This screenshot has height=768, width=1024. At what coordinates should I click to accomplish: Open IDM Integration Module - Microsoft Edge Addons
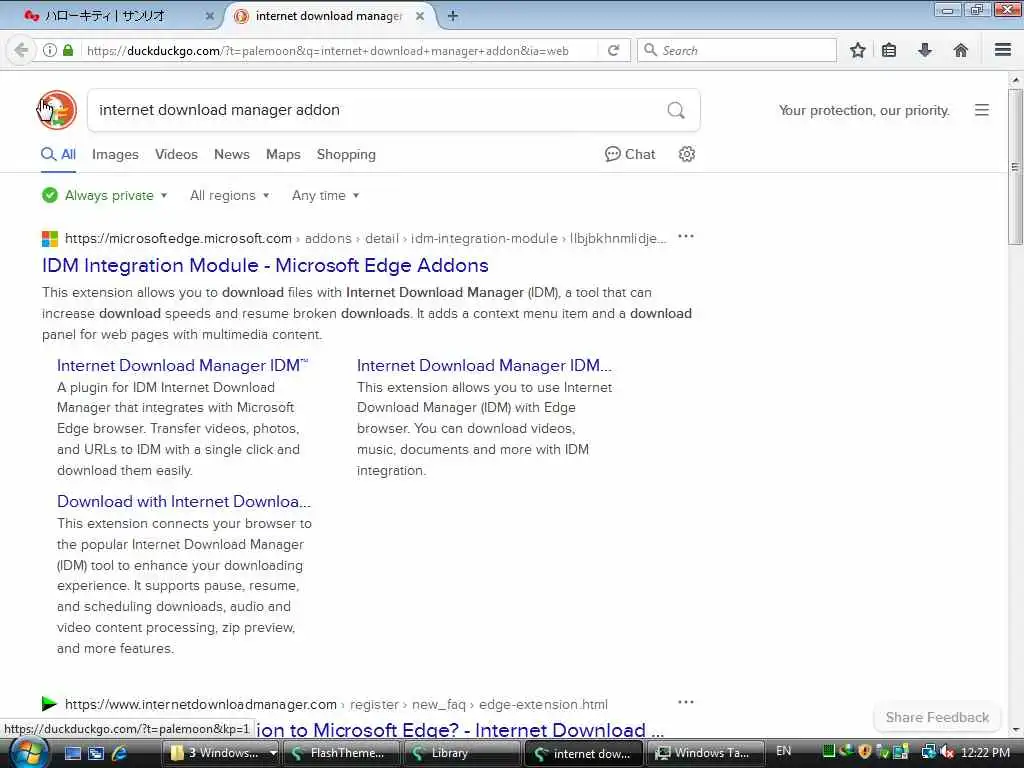click(265, 266)
